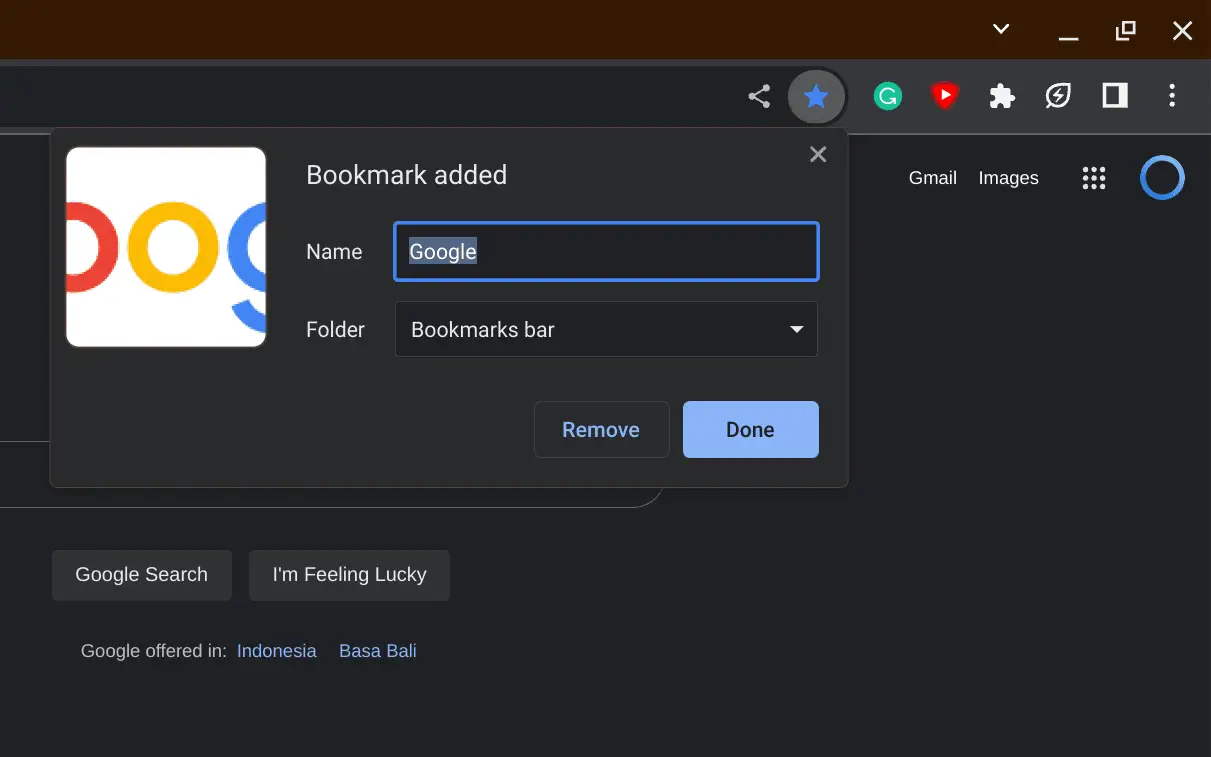1211x757 pixels.
Task: Click the Google logo bookmark thumbnail
Action: (x=166, y=247)
